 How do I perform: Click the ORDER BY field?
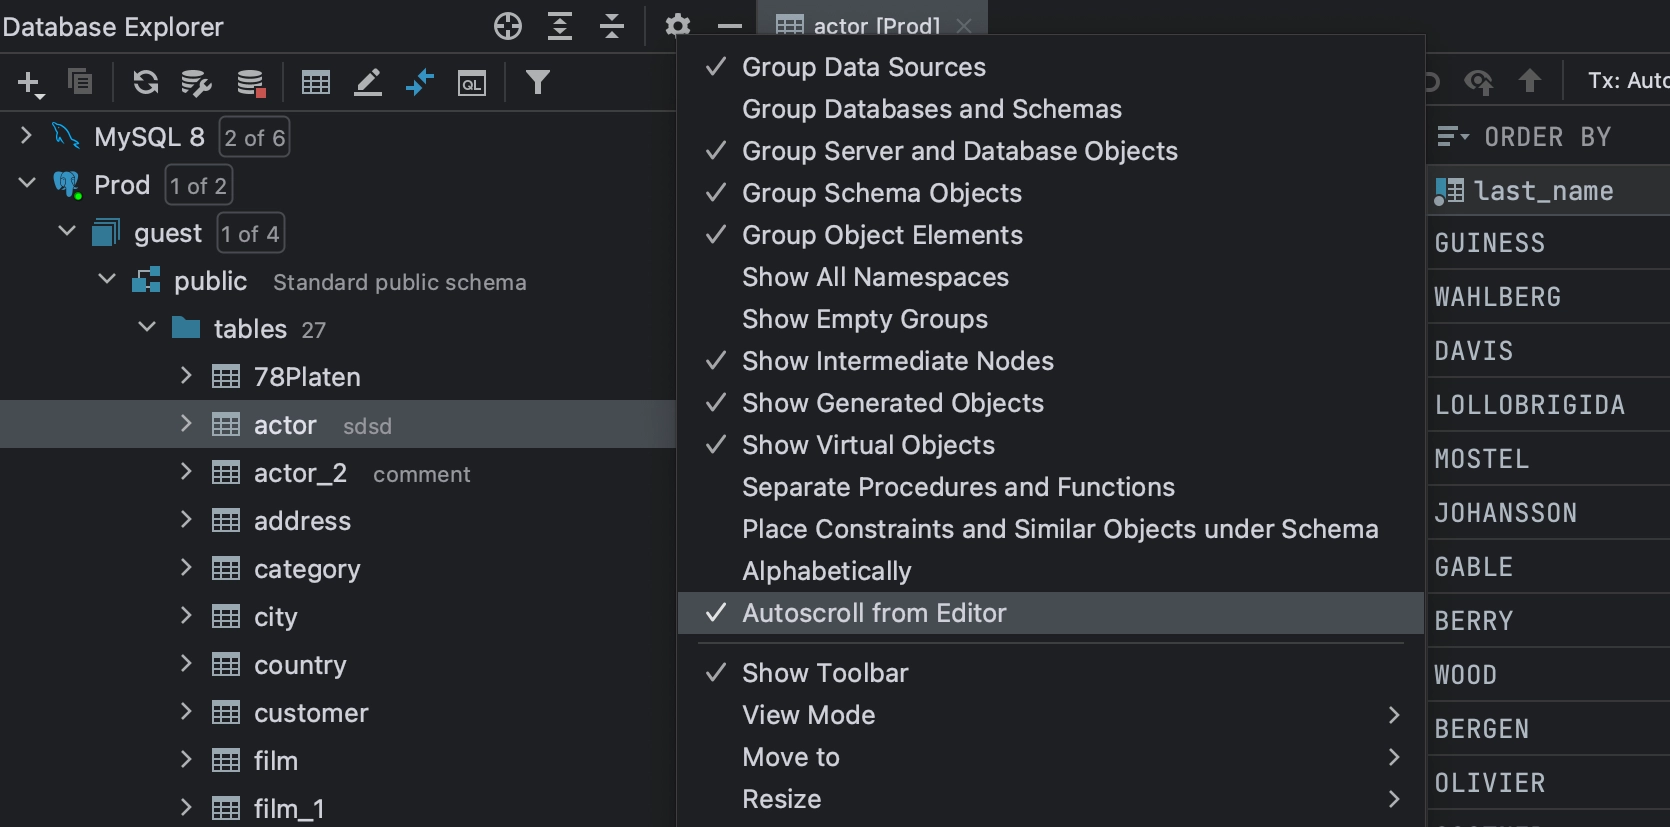(x=1548, y=137)
